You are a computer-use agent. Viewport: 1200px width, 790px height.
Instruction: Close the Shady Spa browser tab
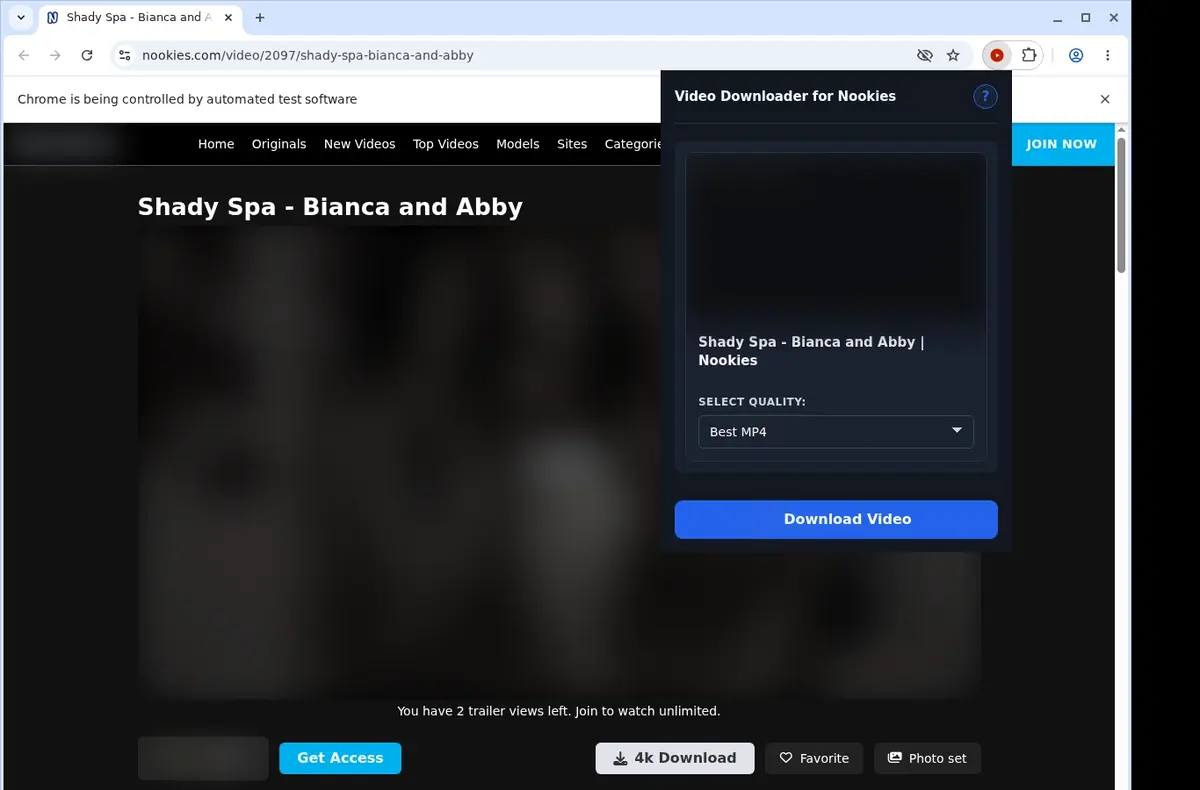226,18
